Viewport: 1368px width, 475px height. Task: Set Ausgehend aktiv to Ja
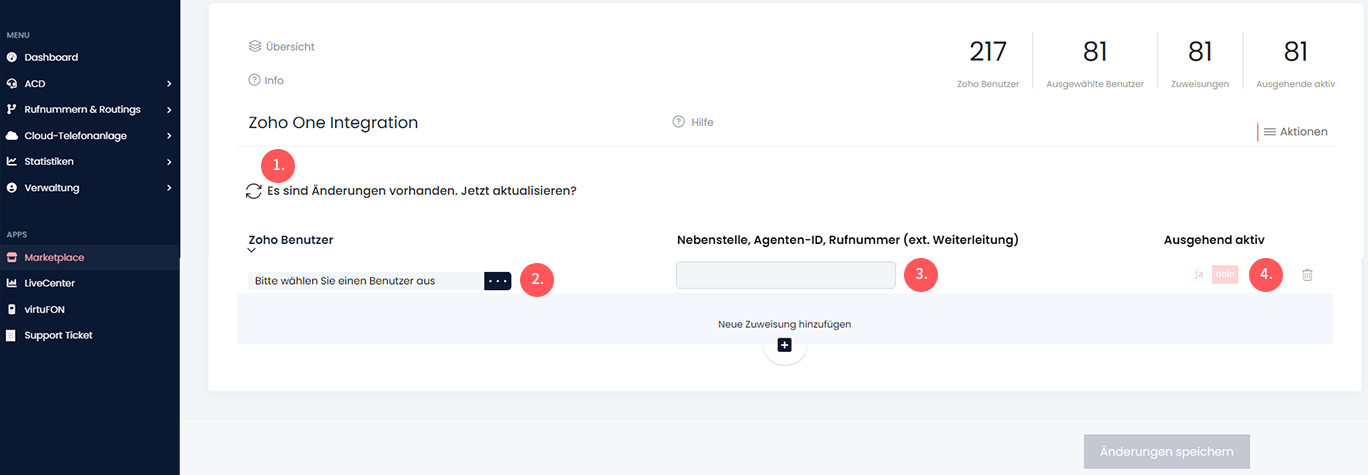coord(1198,274)
